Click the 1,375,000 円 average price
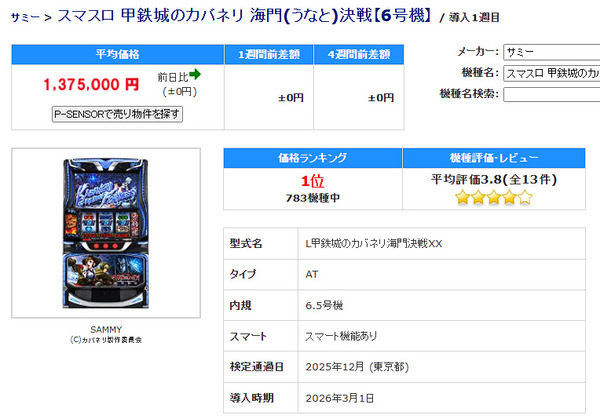The image size is (600, 419). 91,84
